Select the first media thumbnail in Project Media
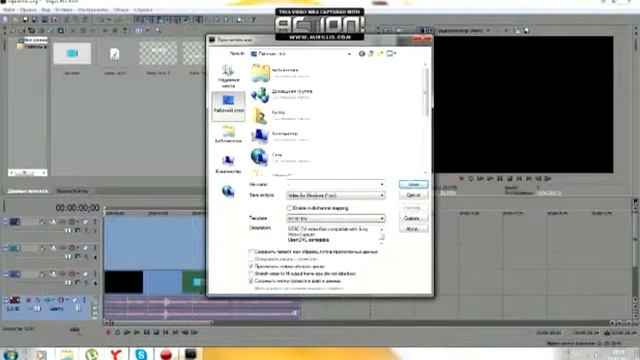 point(72,53)
